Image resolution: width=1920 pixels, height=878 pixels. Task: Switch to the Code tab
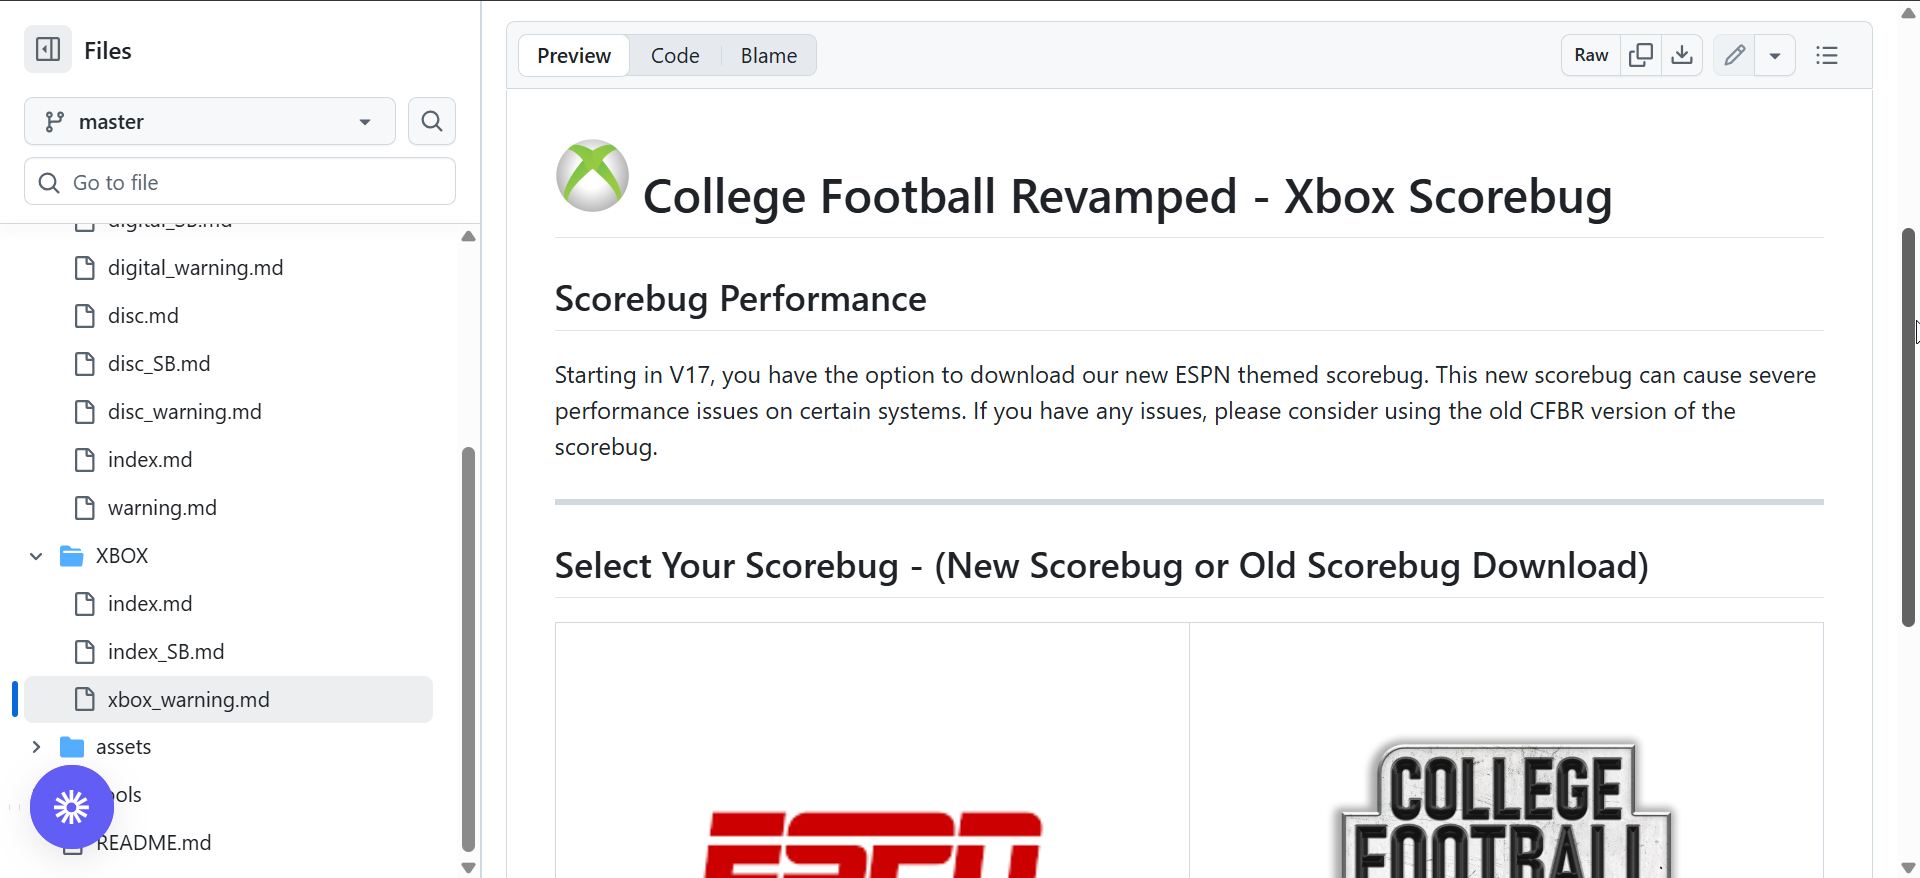tap(675, 56)
